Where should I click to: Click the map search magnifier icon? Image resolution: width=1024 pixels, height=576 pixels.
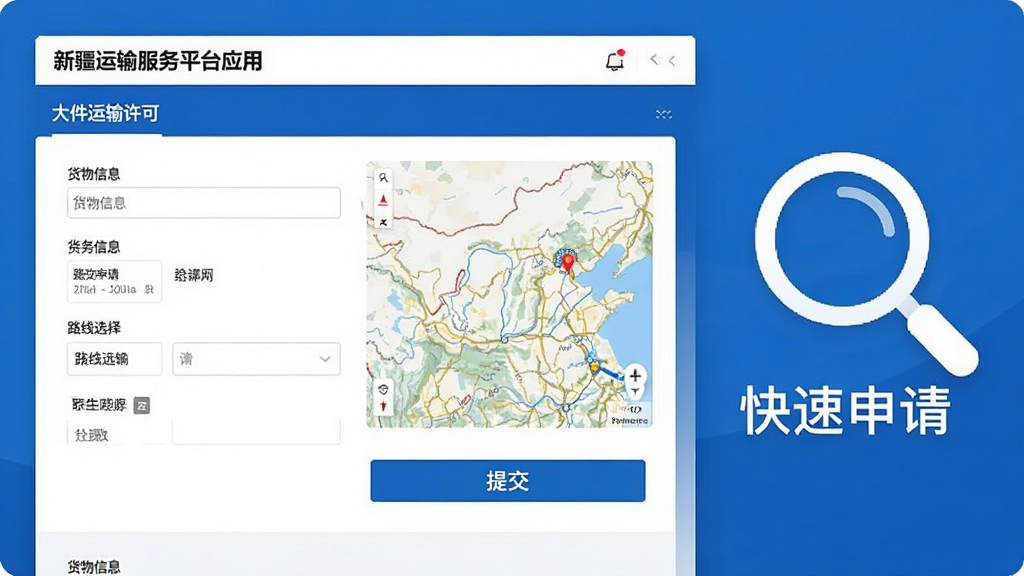pos(383,178)
